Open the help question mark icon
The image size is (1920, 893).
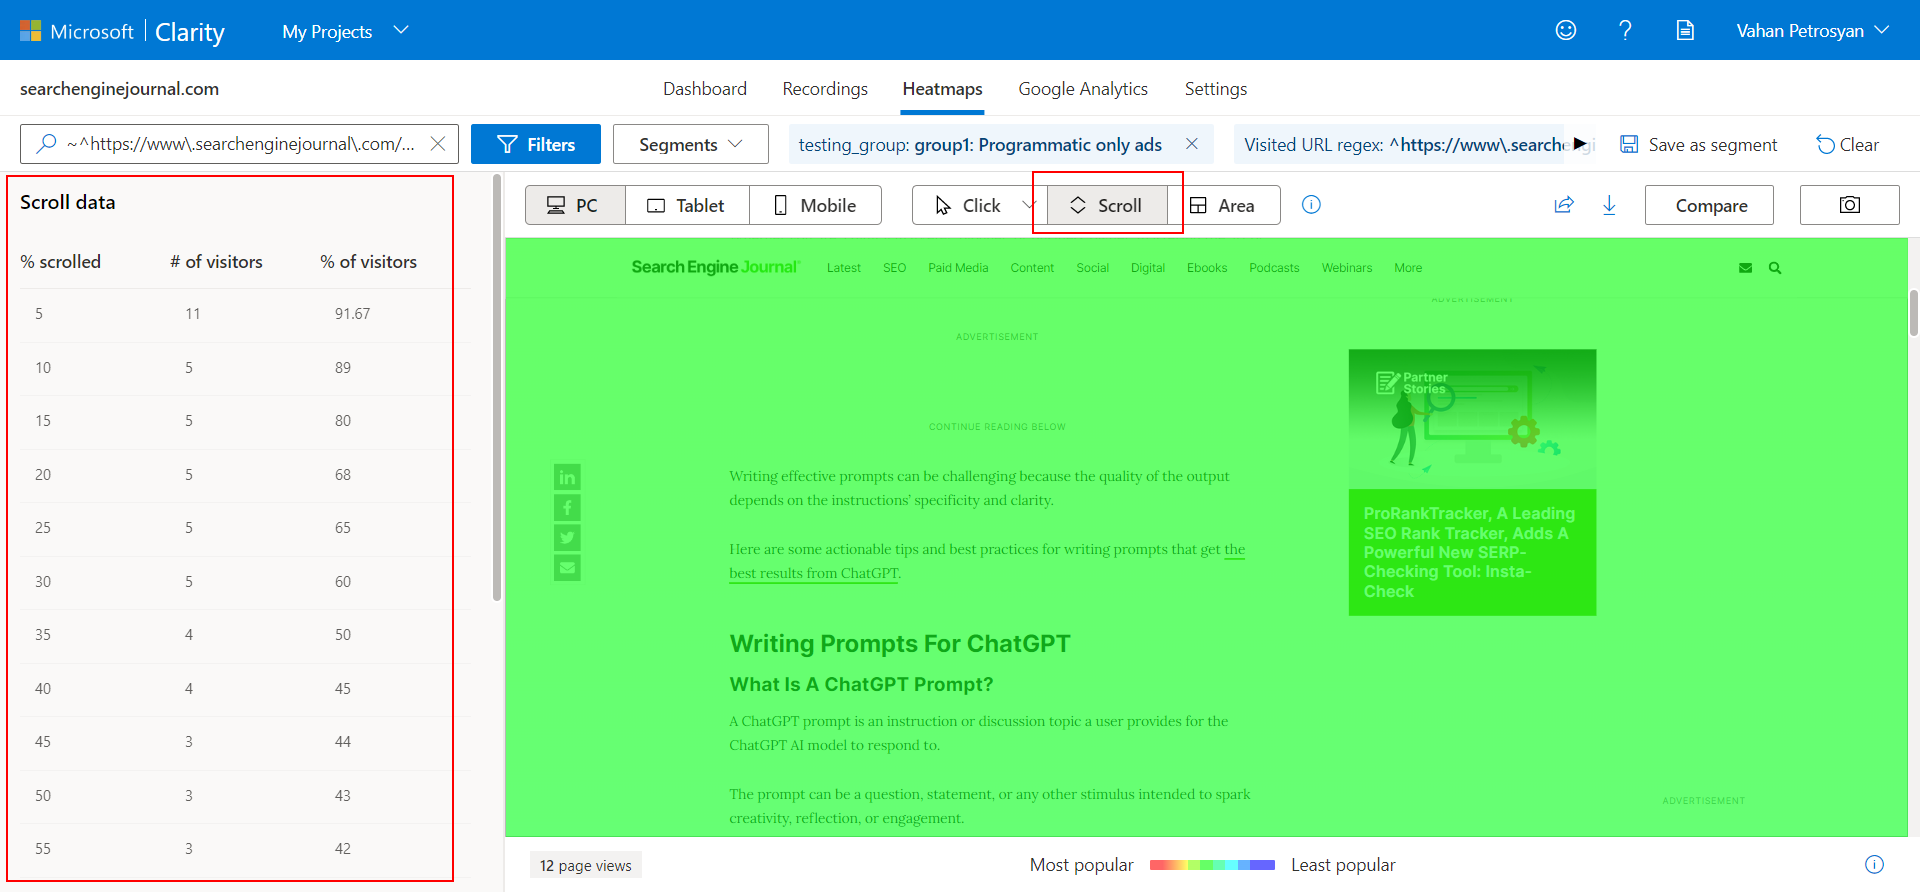[1625, 30]
